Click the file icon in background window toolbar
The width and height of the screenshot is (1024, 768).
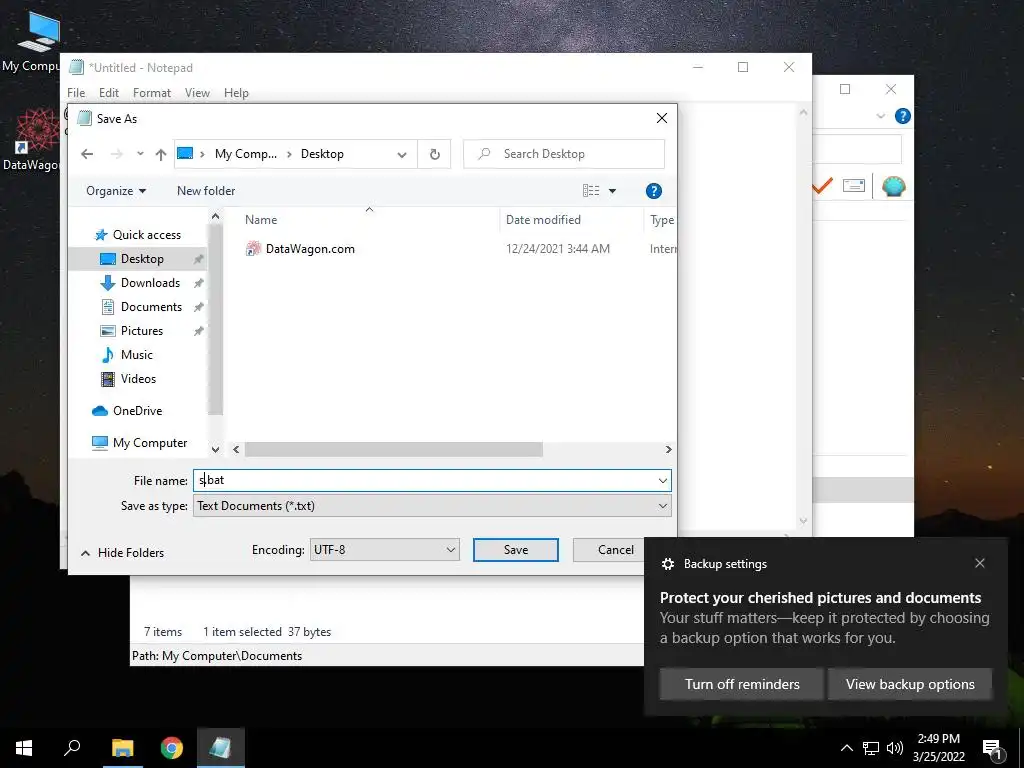pyautogui.click(x=854, y=186)
